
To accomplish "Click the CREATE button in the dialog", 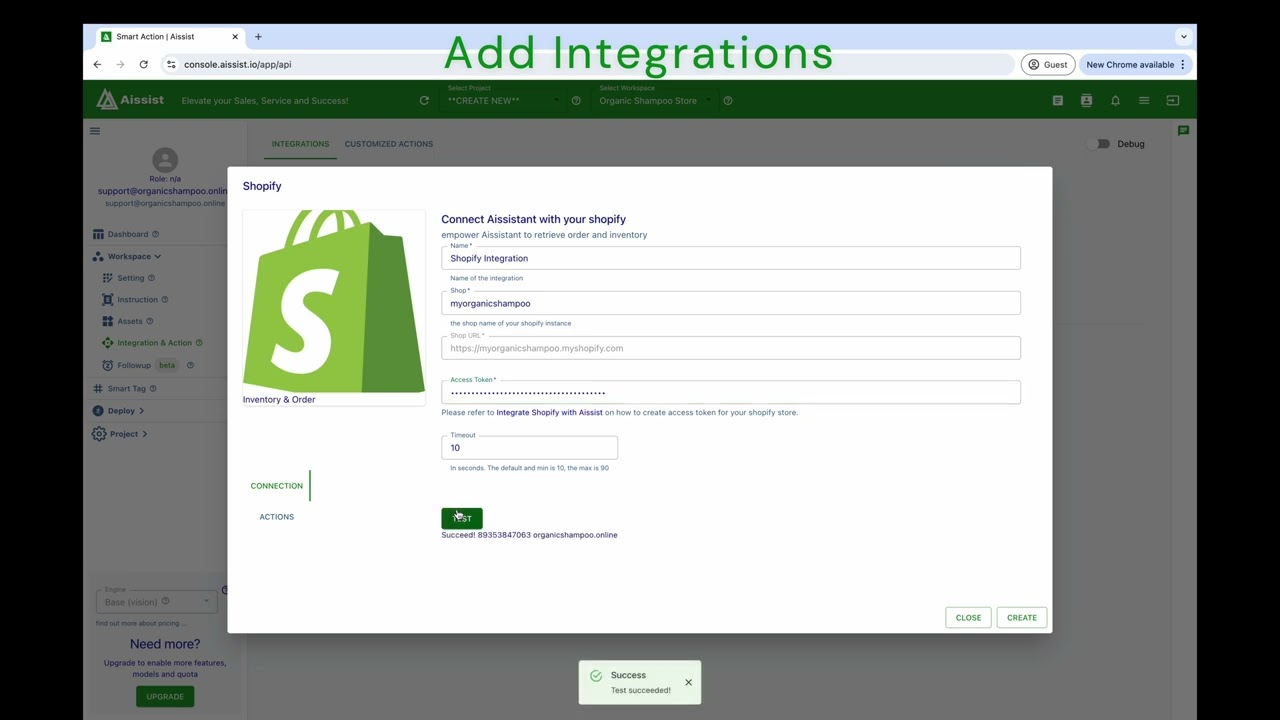I will 1021,617.
